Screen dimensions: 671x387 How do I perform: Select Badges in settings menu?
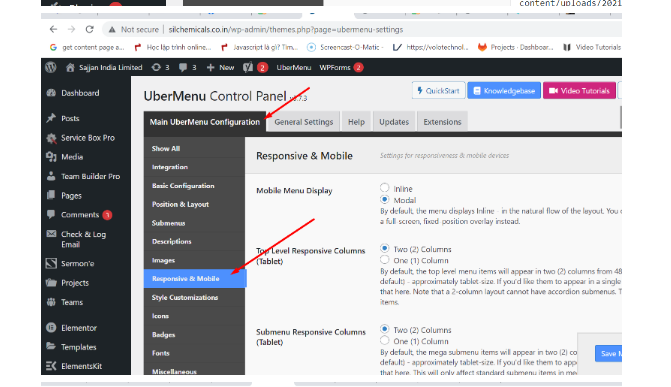[x=194, y=335]
